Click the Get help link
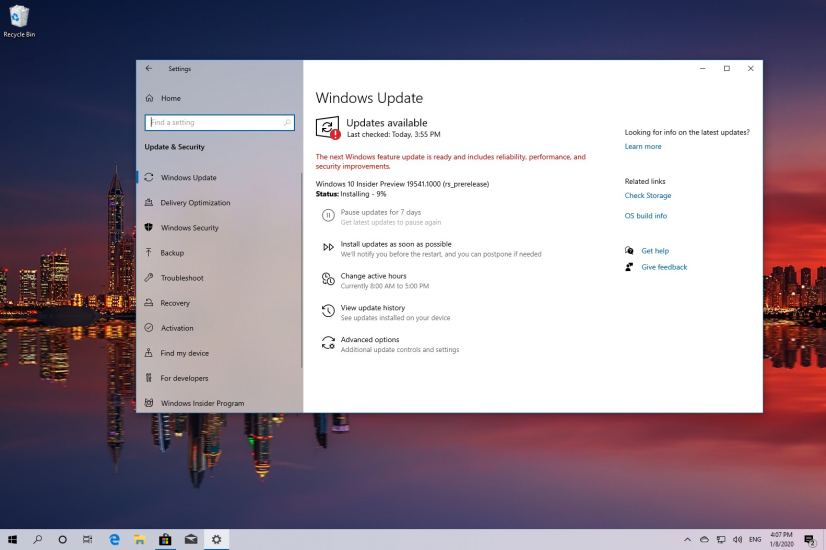The width and height of the screenshot is (826, 550). (655, 251)
